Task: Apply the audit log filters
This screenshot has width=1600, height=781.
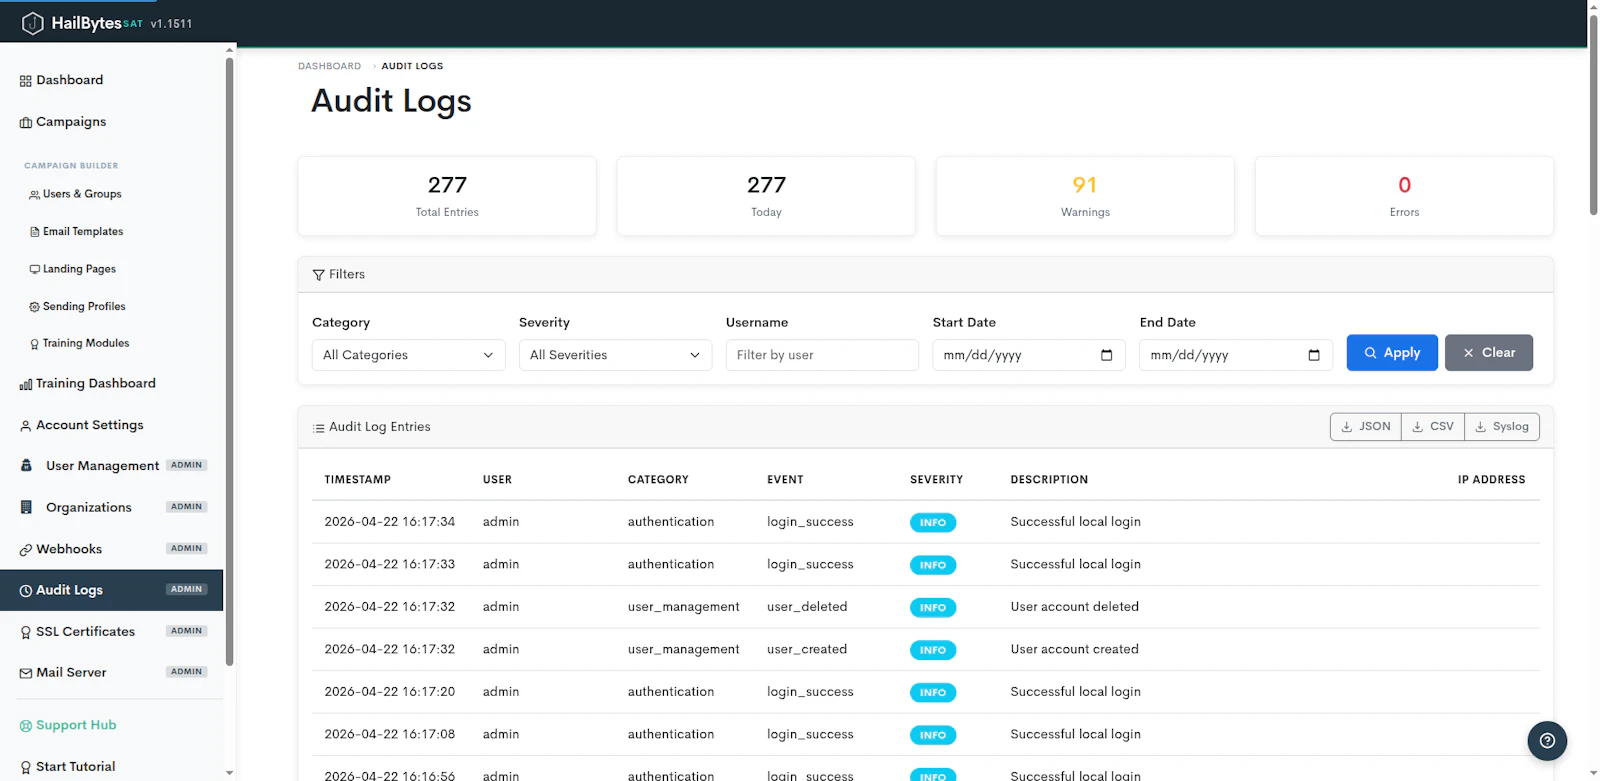Action: click(1392, 353)
